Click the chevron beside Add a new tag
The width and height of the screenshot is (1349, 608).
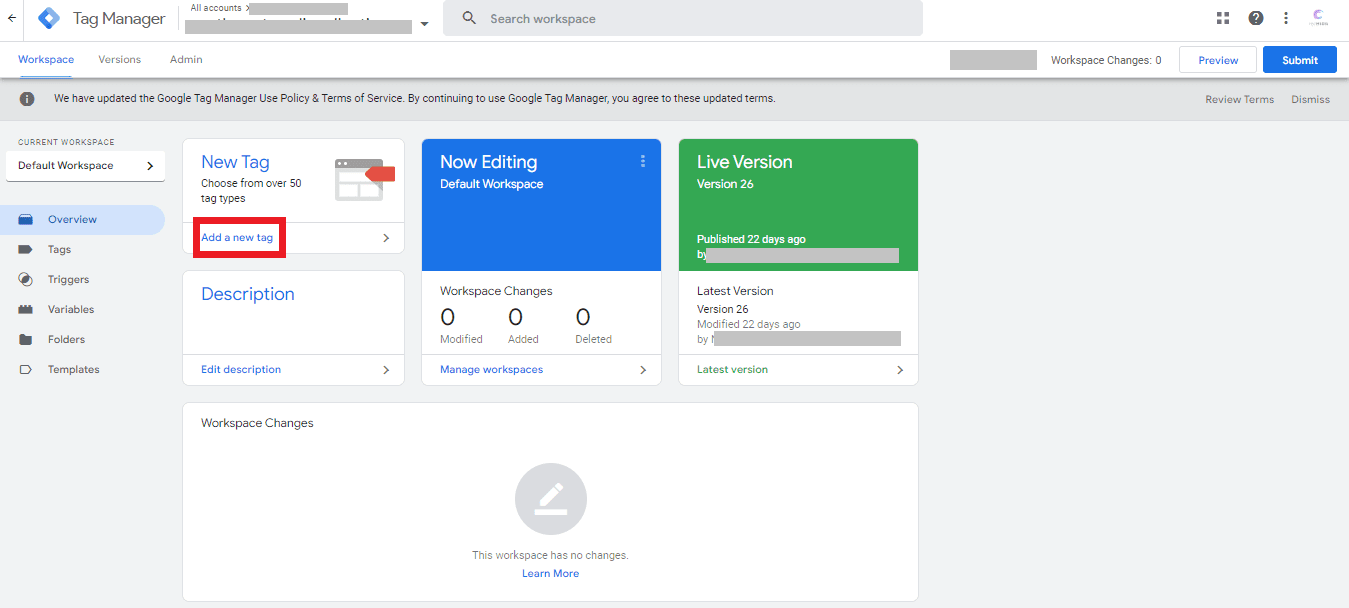tap(386, 238)
